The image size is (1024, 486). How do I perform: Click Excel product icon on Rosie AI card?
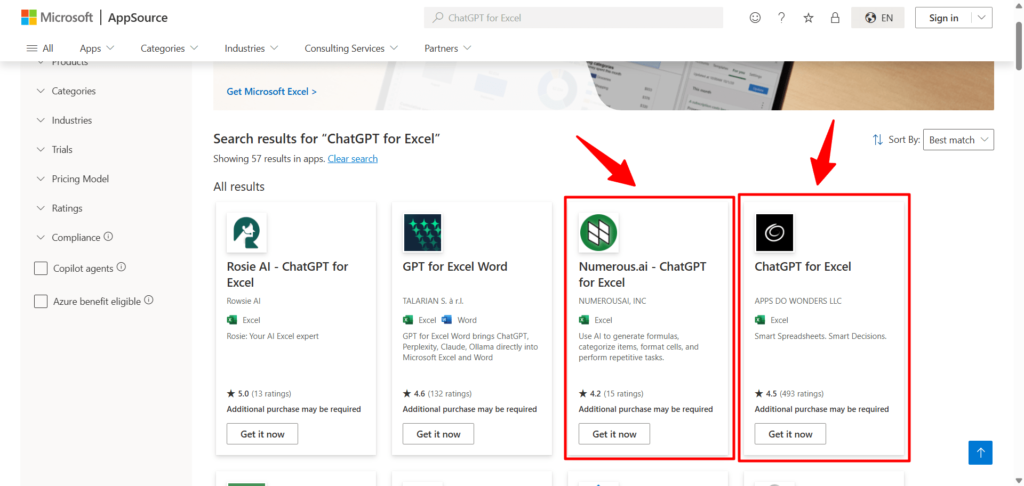tap(232, 320)
